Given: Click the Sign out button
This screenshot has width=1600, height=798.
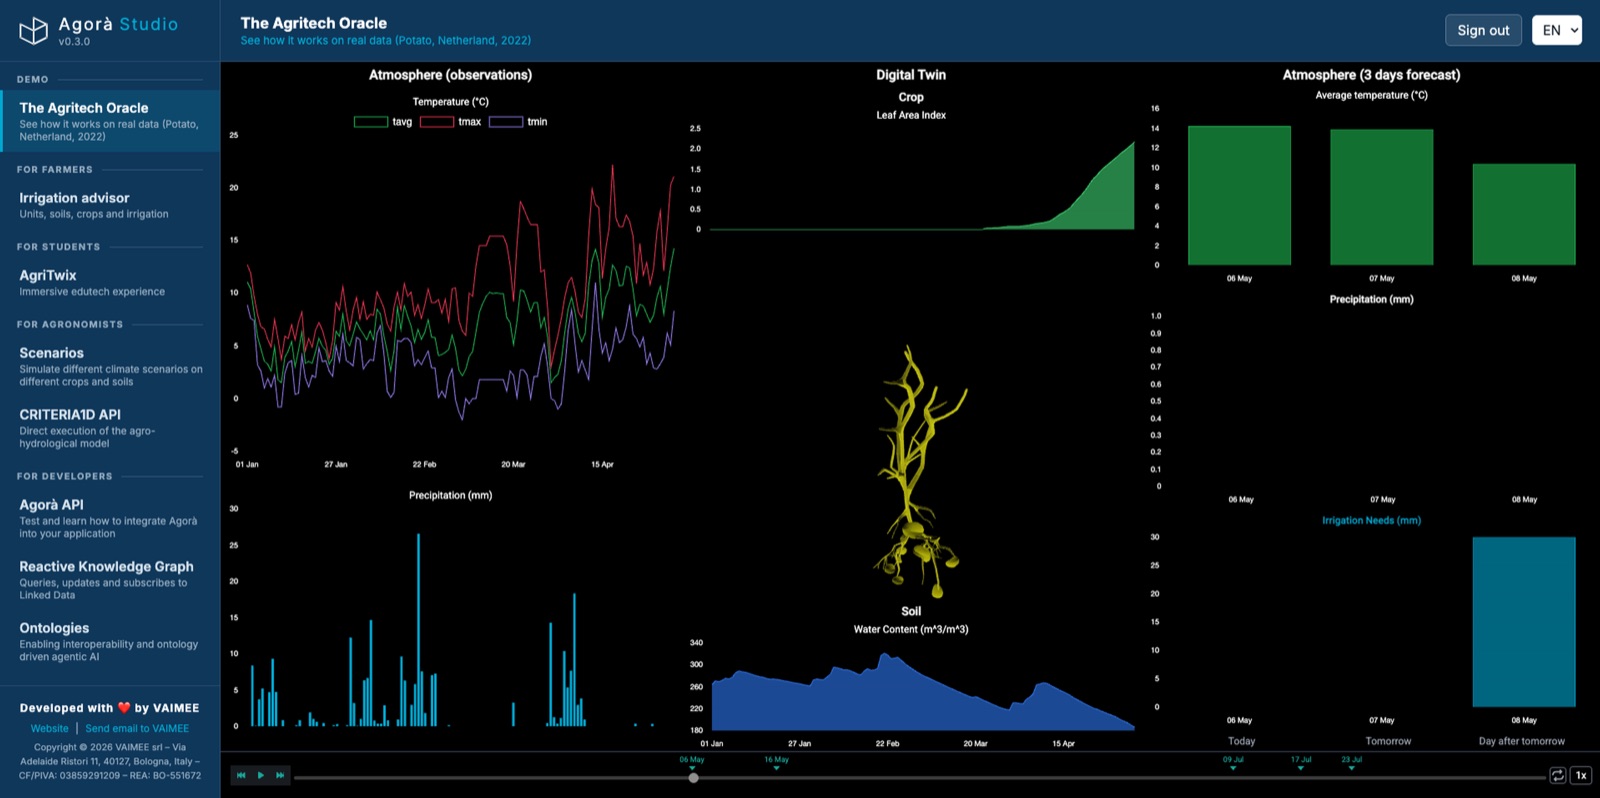Looking at the screenshot, I should 1483,30.
